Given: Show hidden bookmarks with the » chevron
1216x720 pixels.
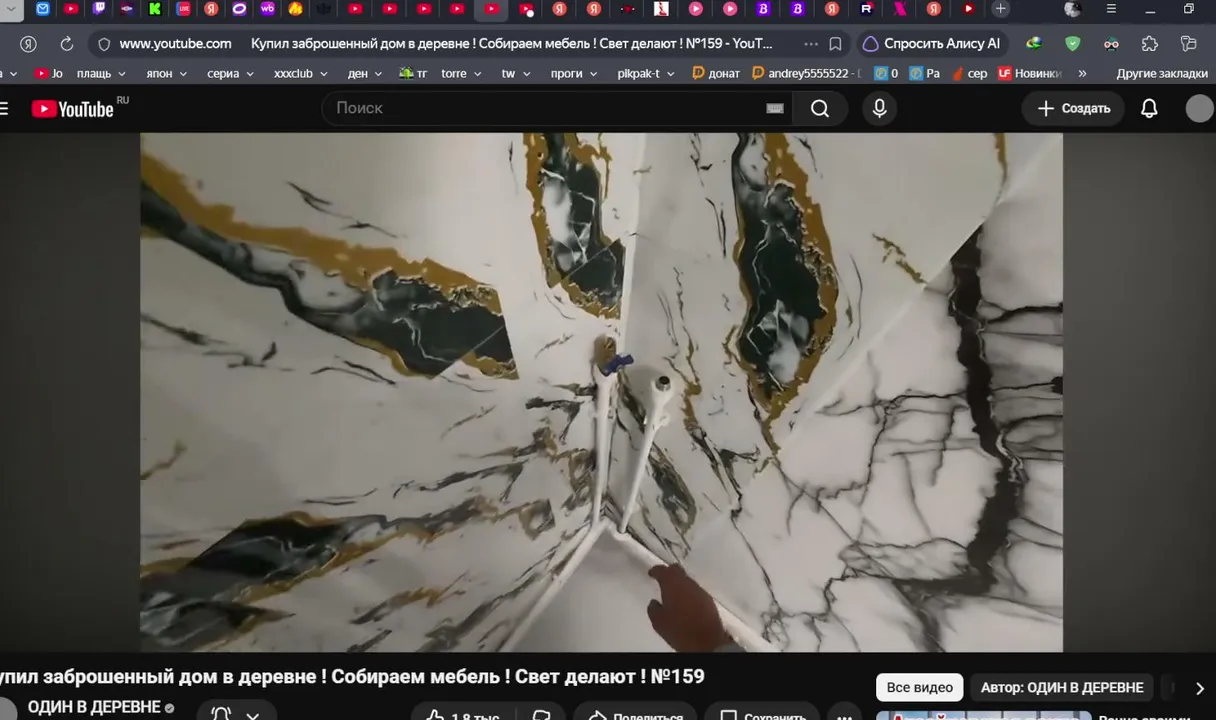Looking at the screenshot, I should coord(1081,74).
